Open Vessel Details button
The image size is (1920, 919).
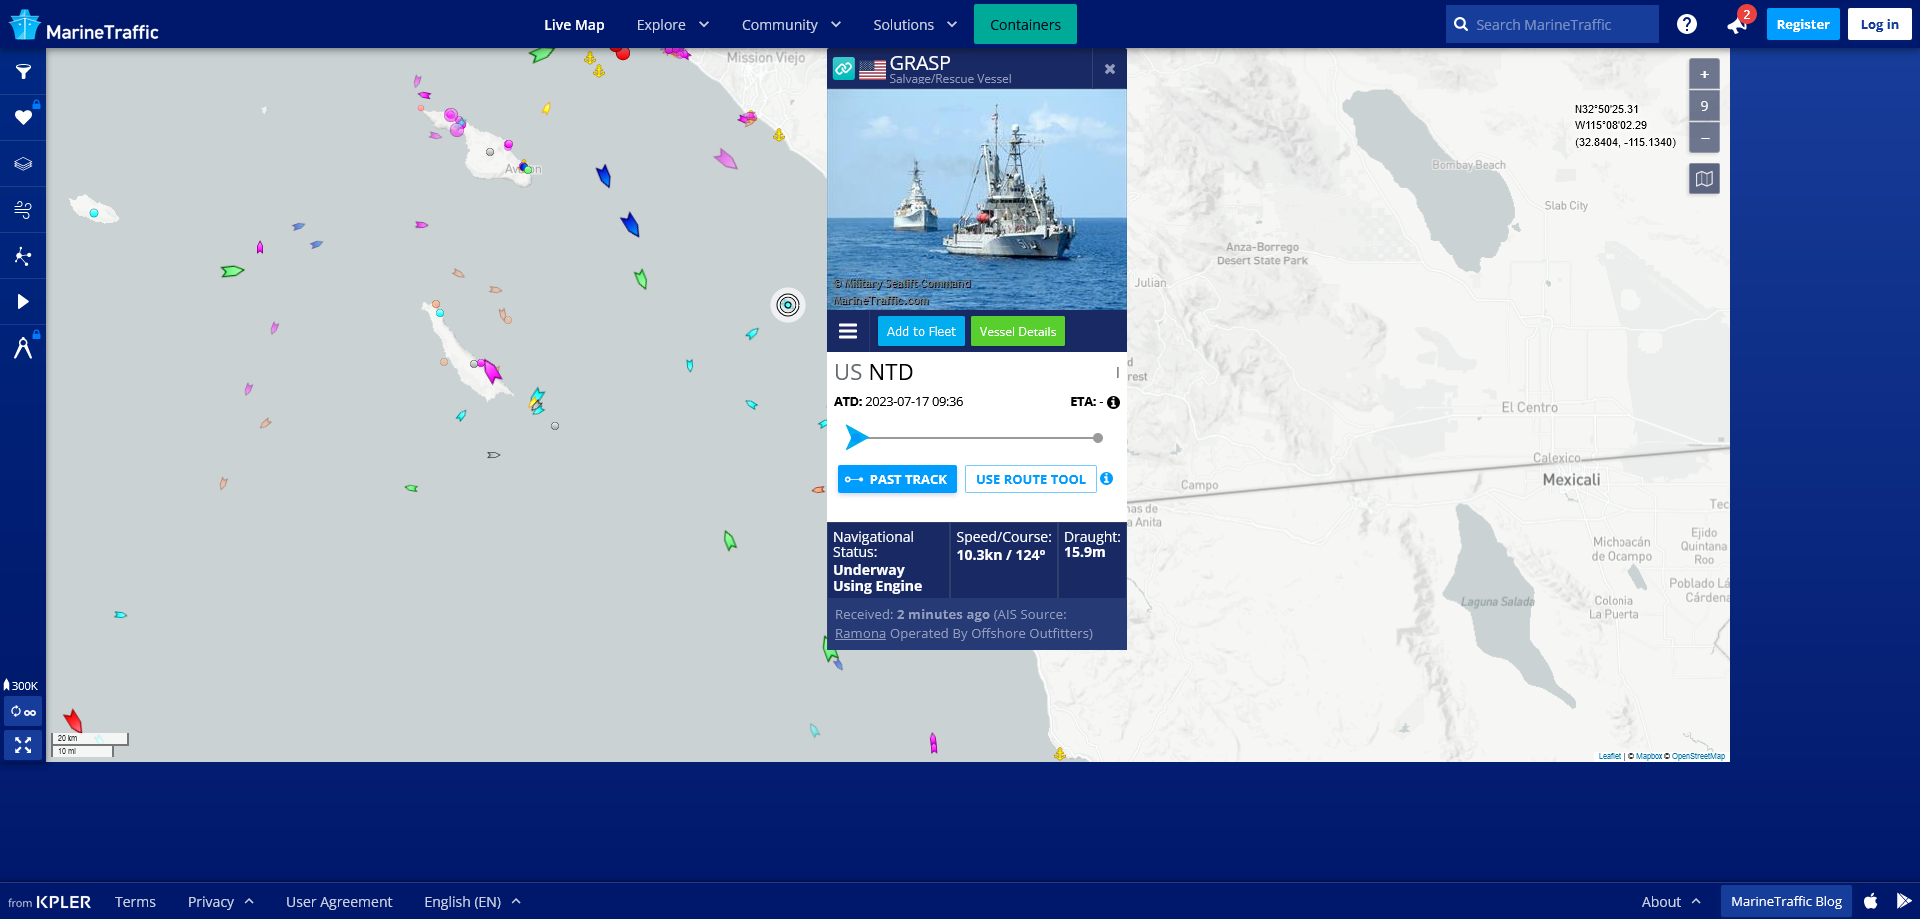click(1017, 331)
